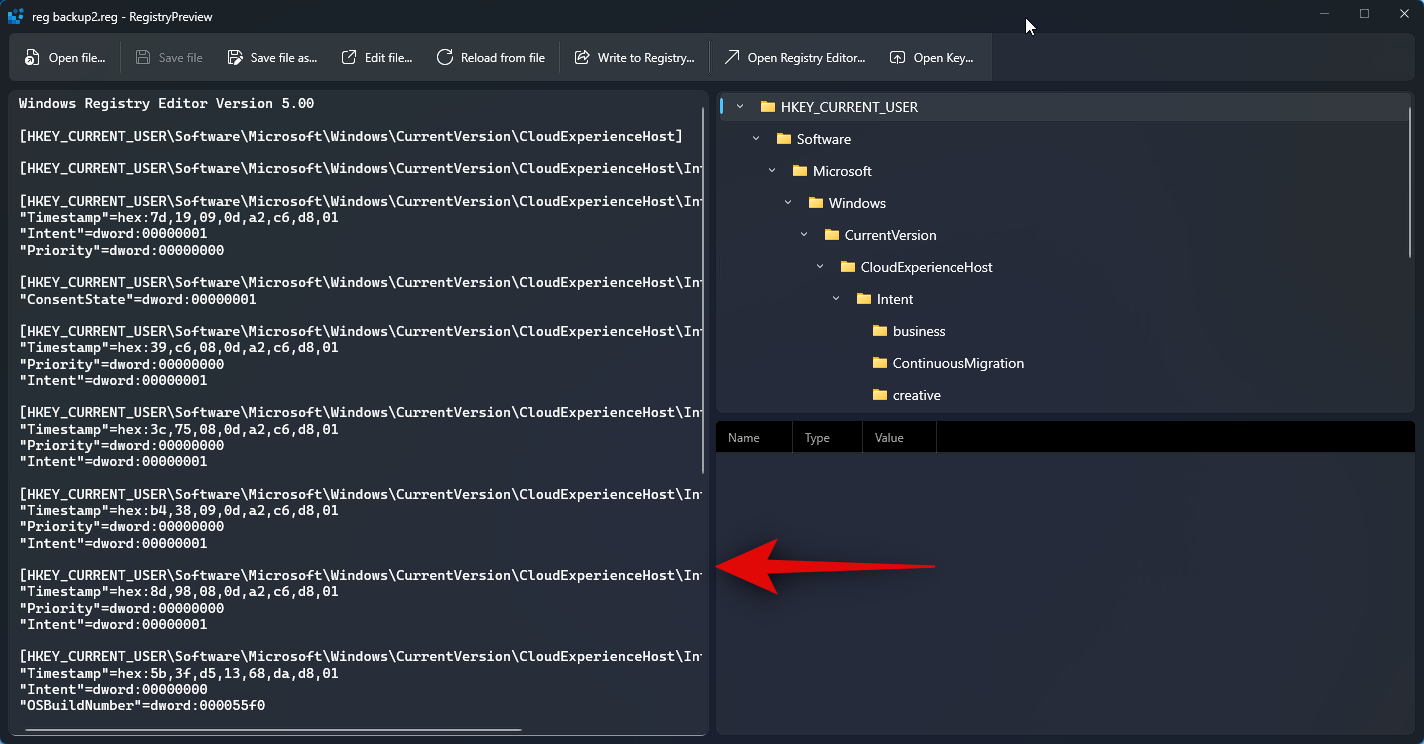The width and height of the screenshot is (1424, 744).
Task: Collapse the Intent folder chevron
Action: tap(836, 299)
